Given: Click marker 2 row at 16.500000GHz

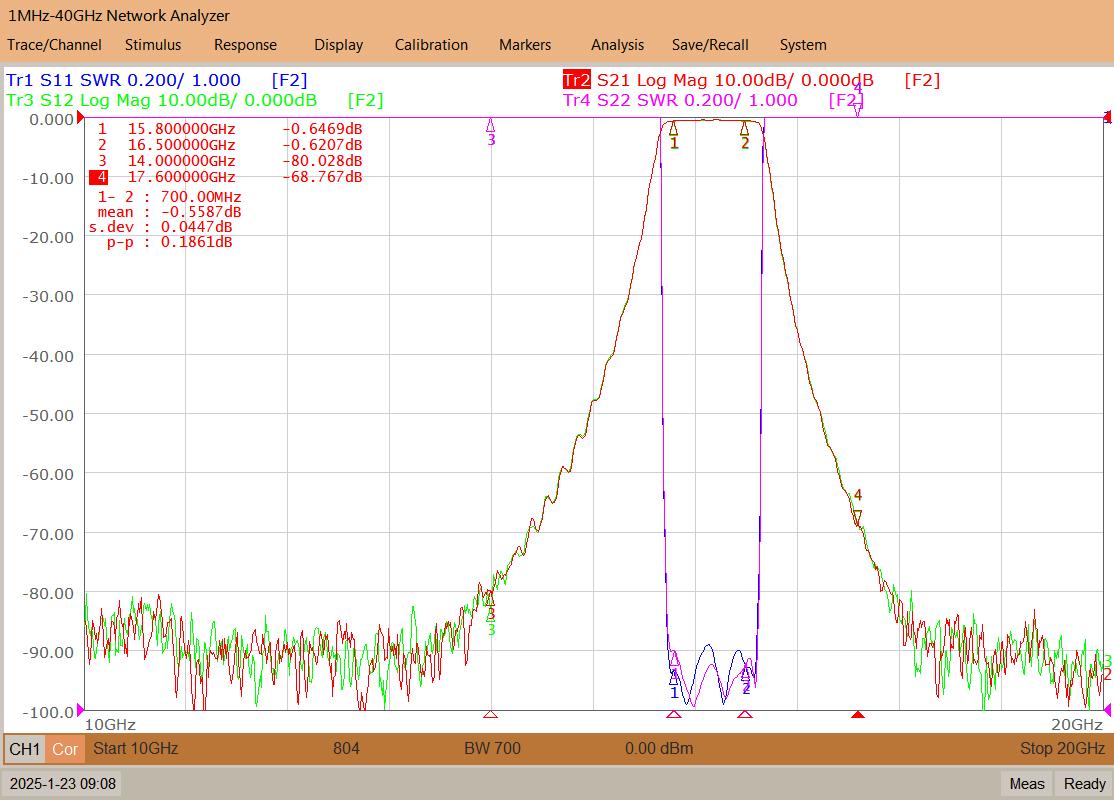Looking at the screenshot, I should [x=229, y=145].
